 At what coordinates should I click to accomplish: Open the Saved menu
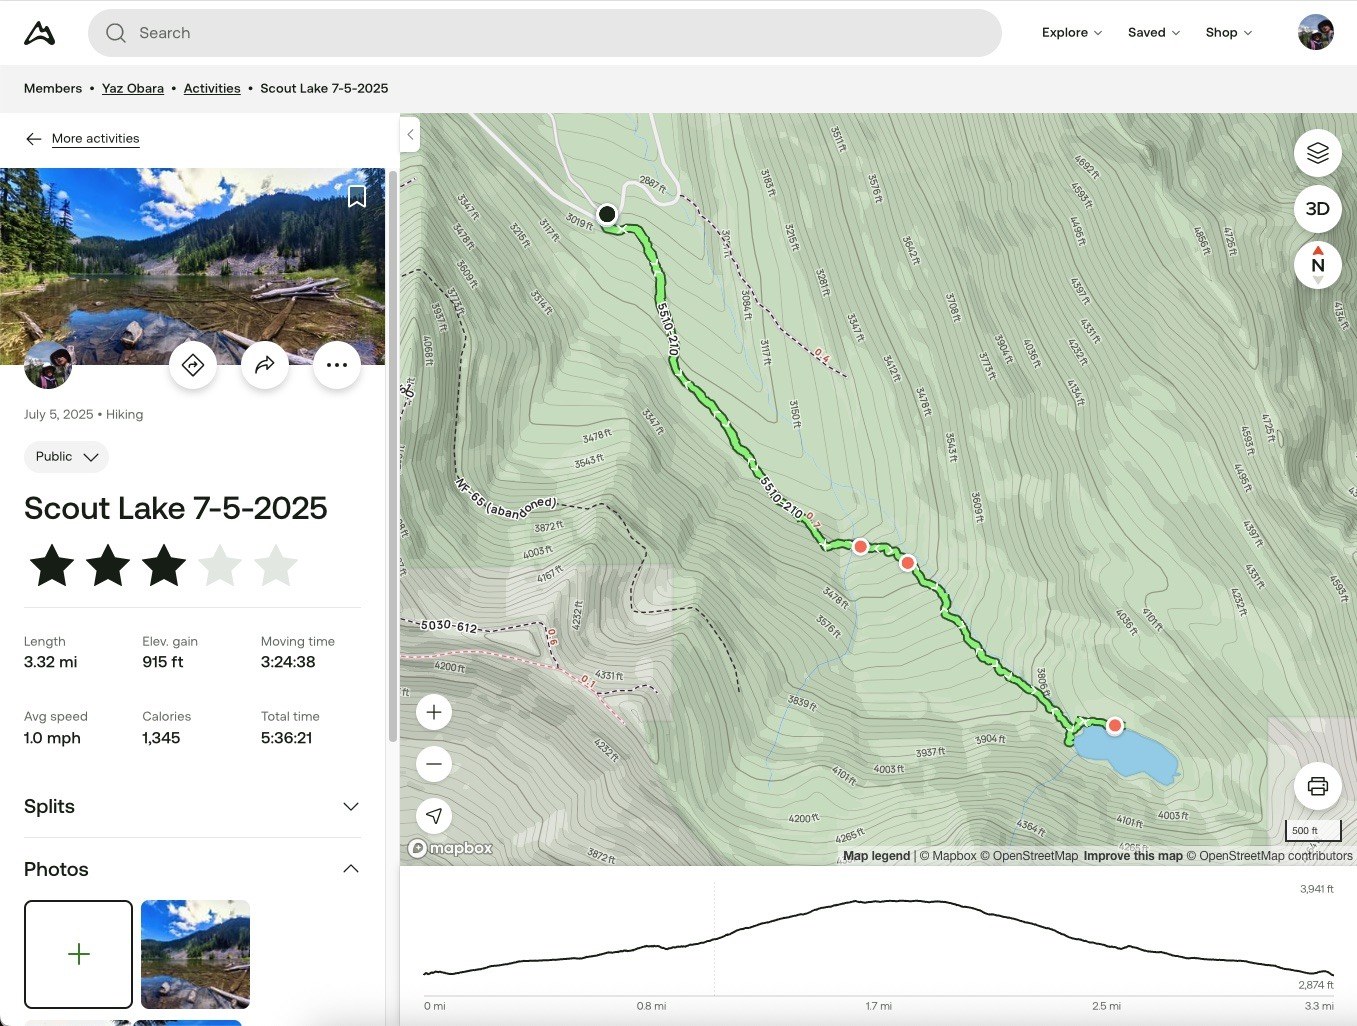(x=1152, y=32)
